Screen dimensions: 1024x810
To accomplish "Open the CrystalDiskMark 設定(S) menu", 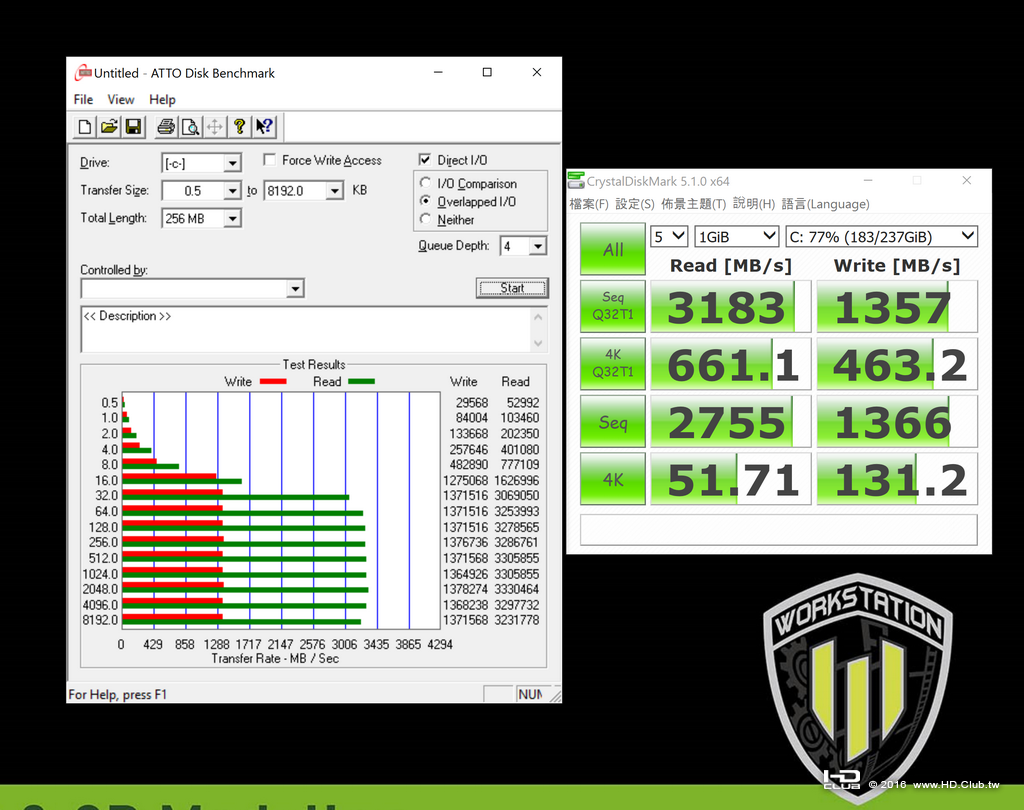I will click(x=634, y=204).
